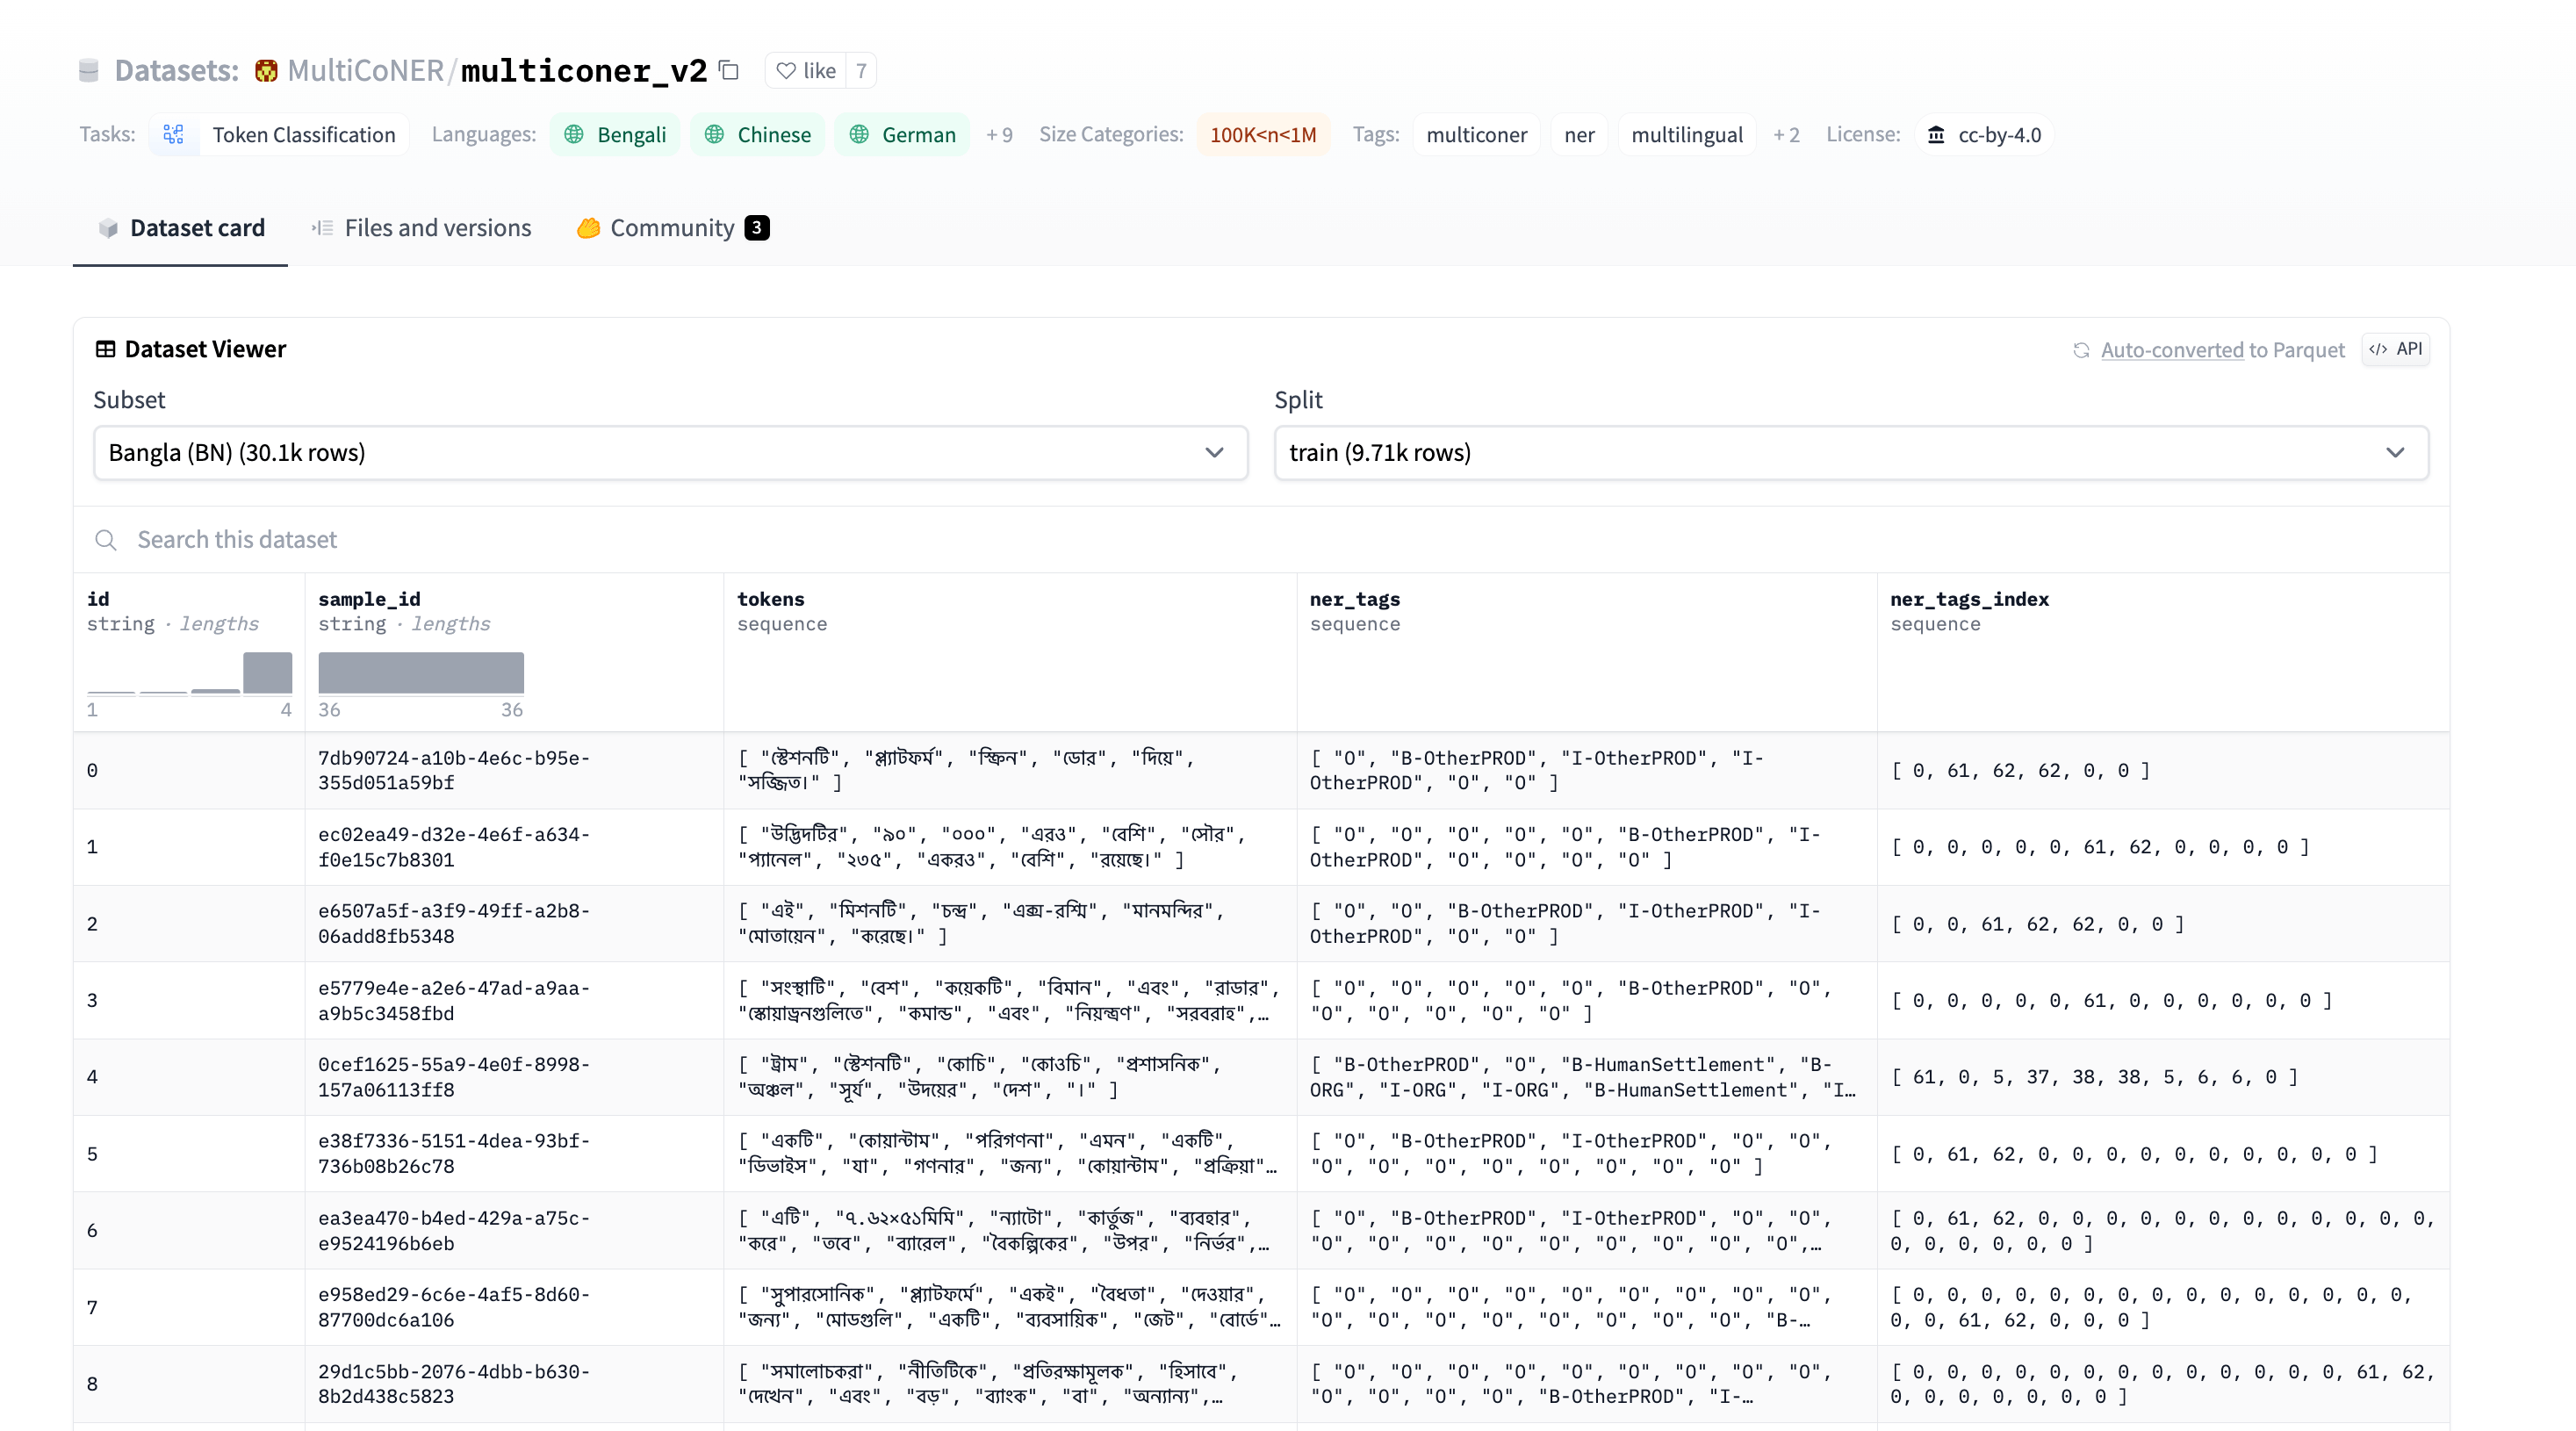The height and width of the screenshot is (1431, 2576).
Task: Click the id lengths histogram tallest bar
Action: coord(268,672)
